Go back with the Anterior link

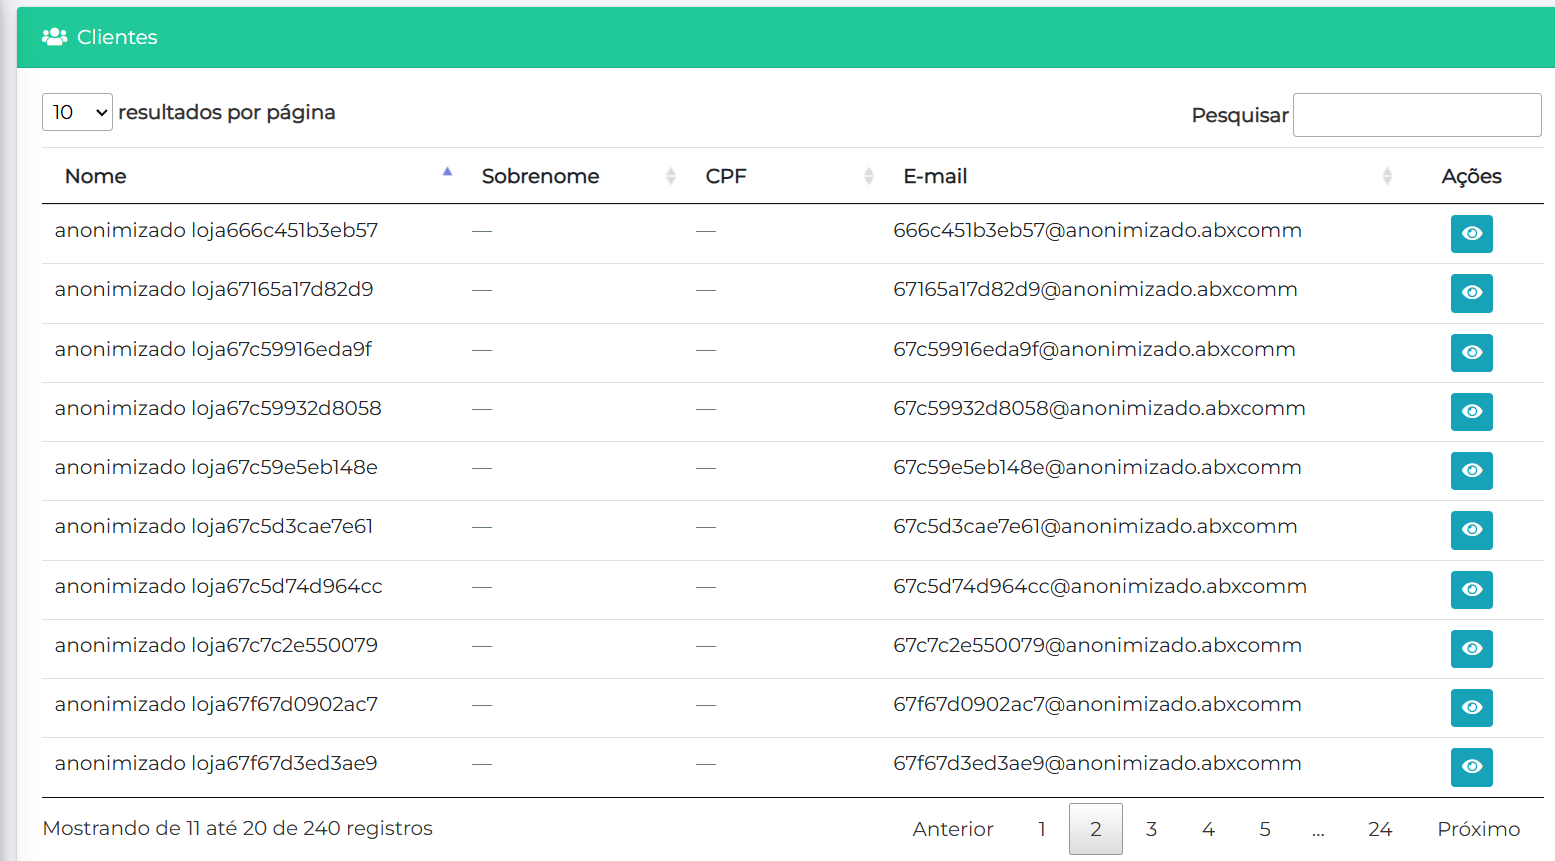coord(952,829)
